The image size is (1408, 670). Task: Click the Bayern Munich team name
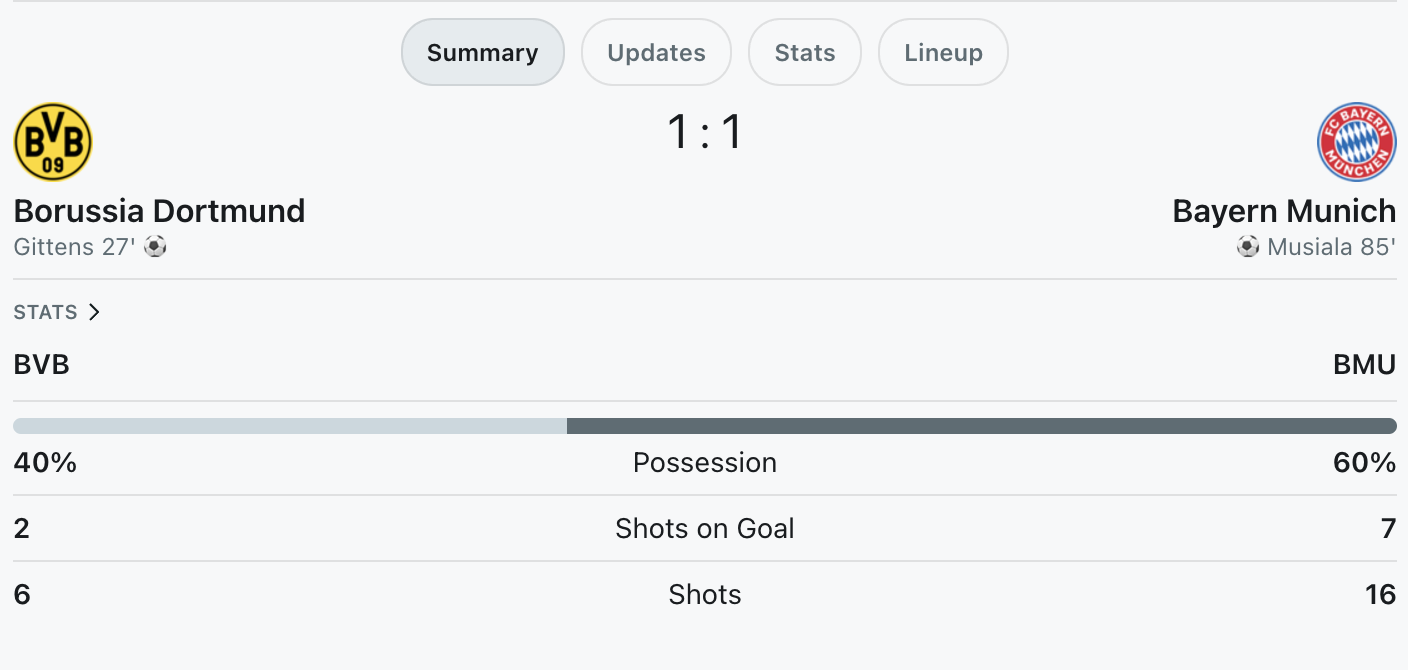tap(1284, 211)
